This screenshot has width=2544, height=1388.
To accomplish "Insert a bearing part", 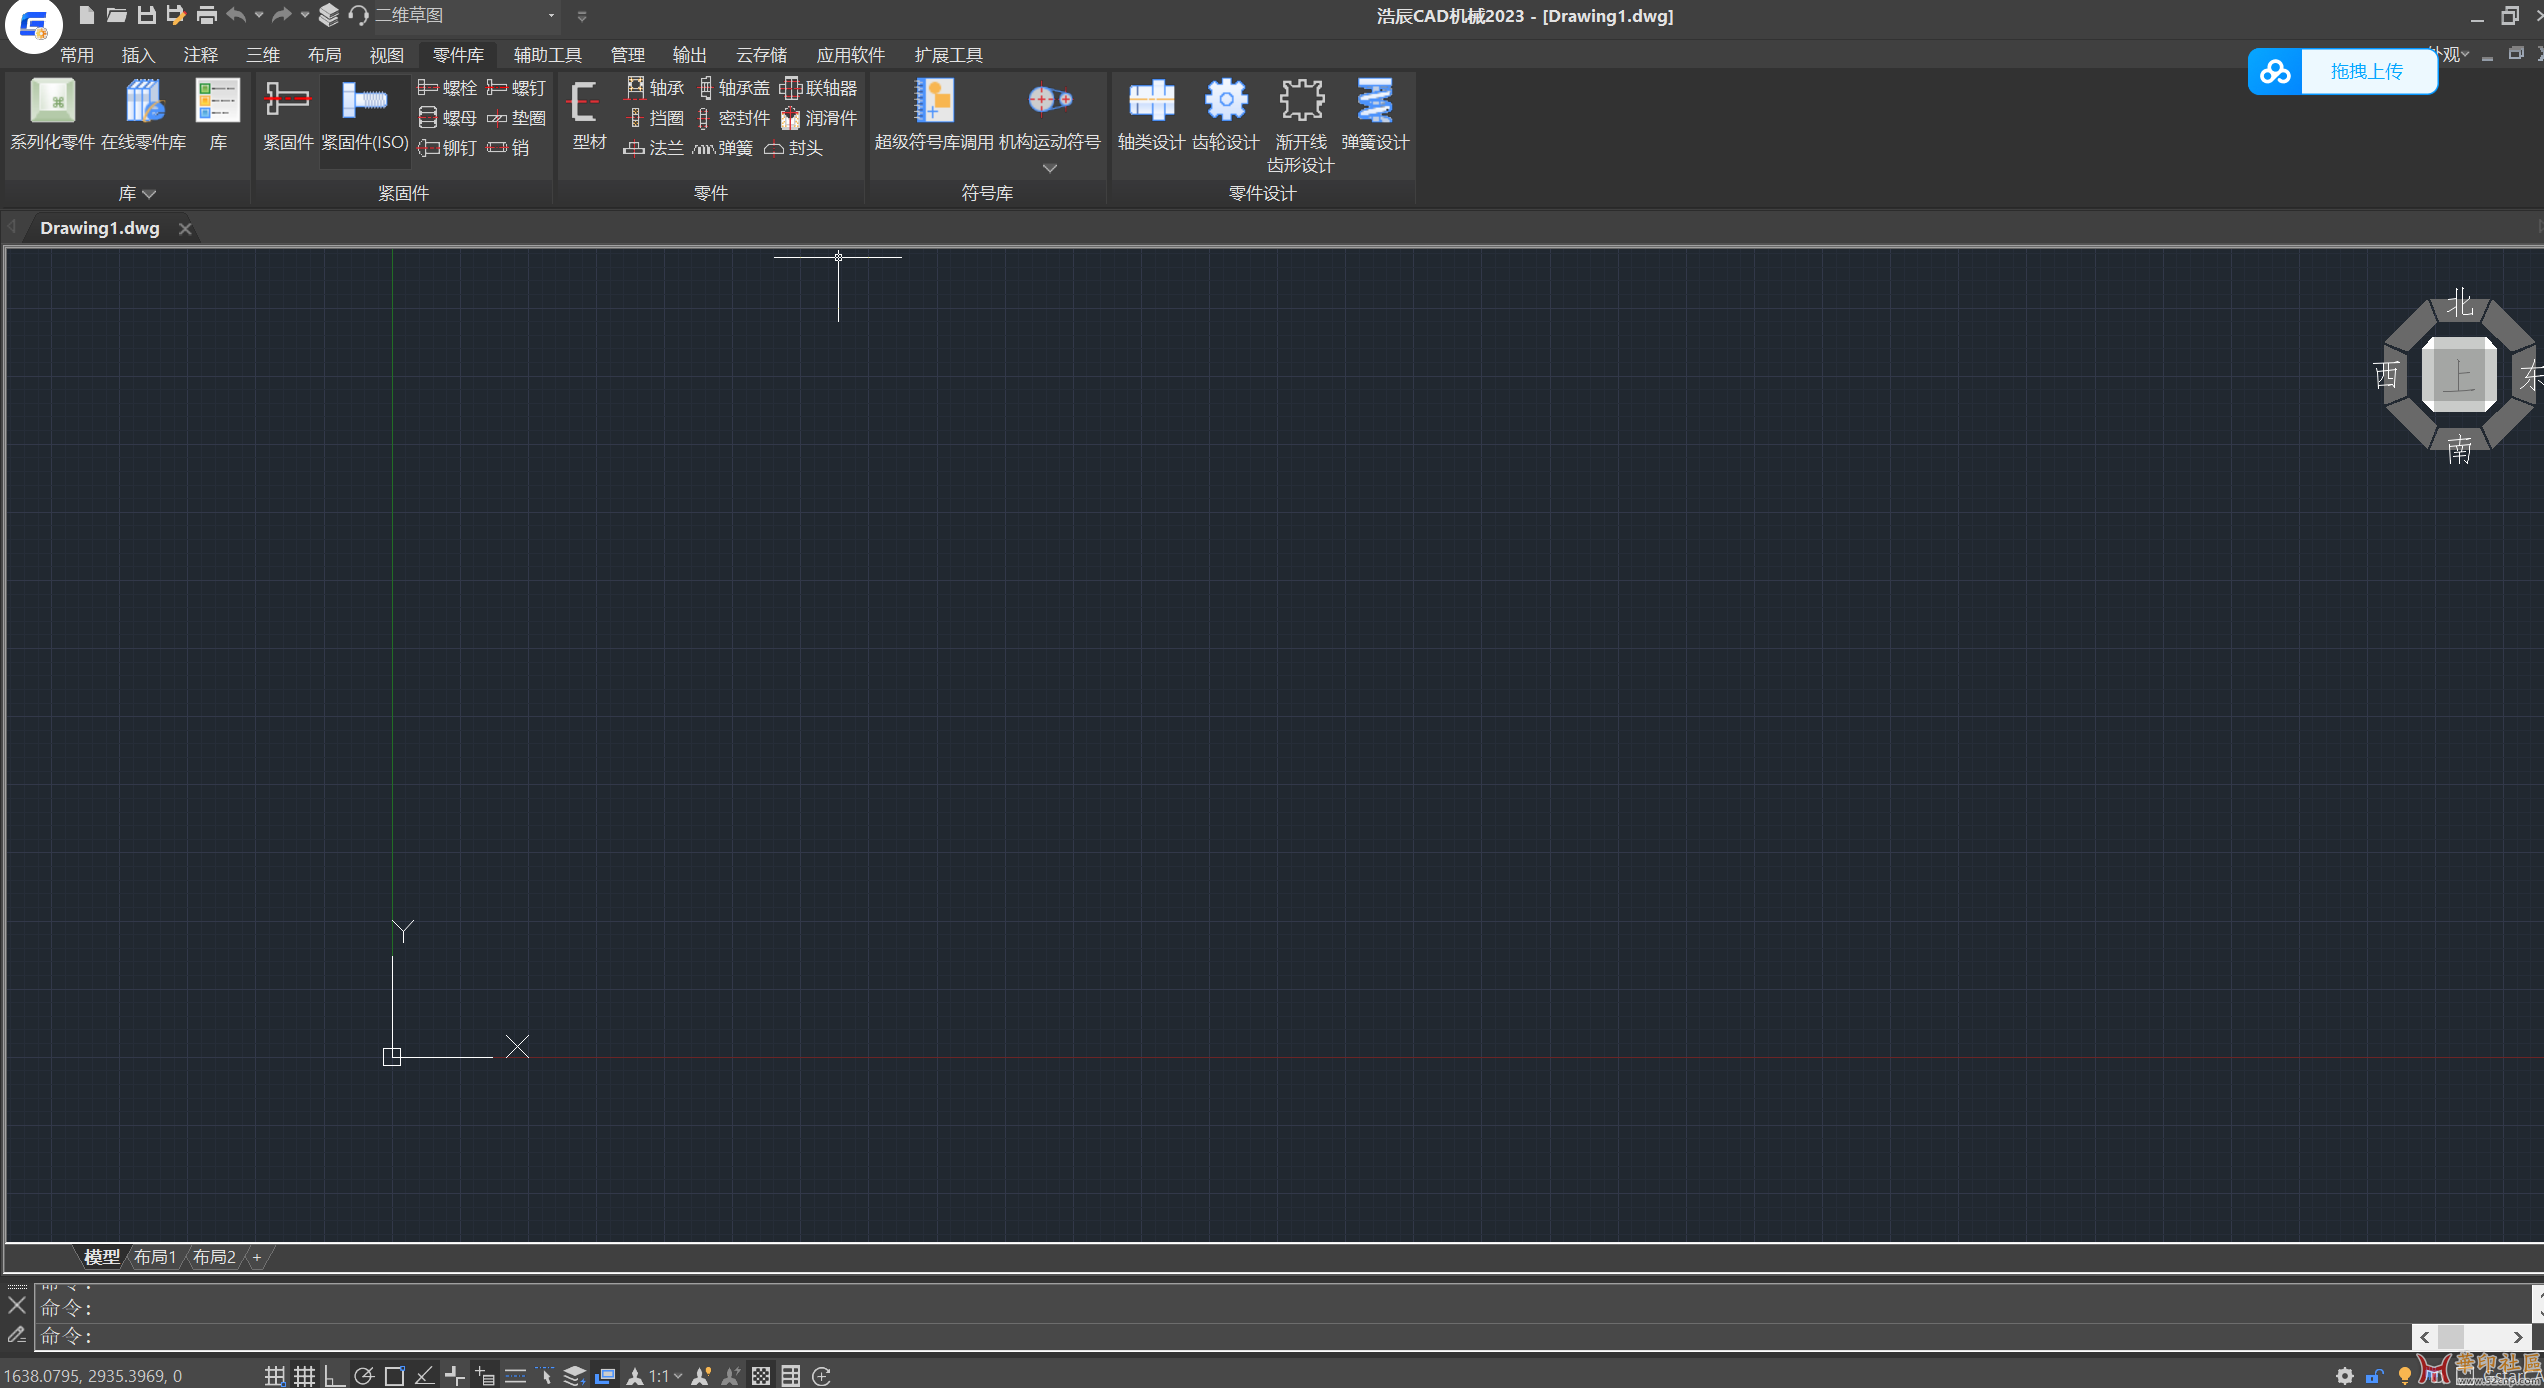I will [x=655, y=88].
